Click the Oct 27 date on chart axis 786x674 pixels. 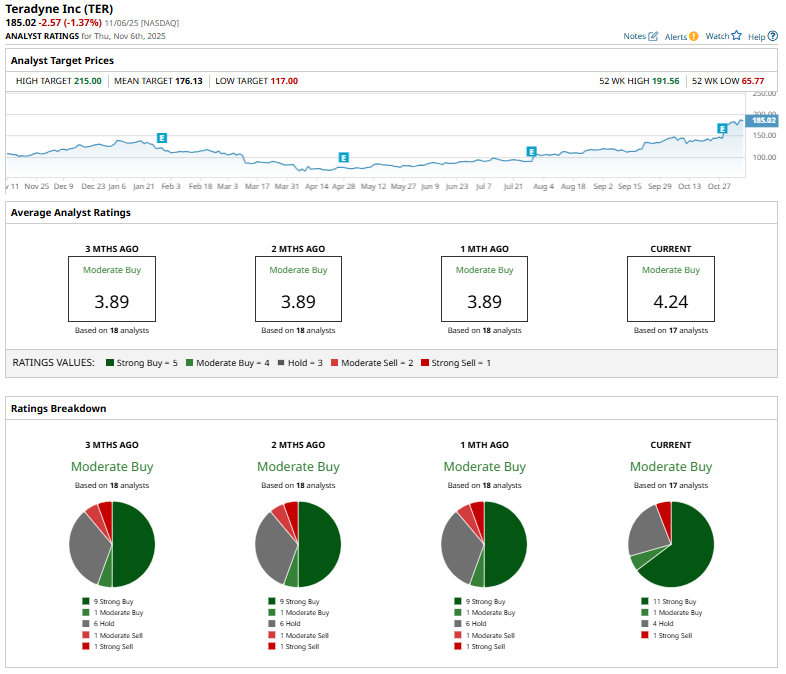(x=719, y=186)
